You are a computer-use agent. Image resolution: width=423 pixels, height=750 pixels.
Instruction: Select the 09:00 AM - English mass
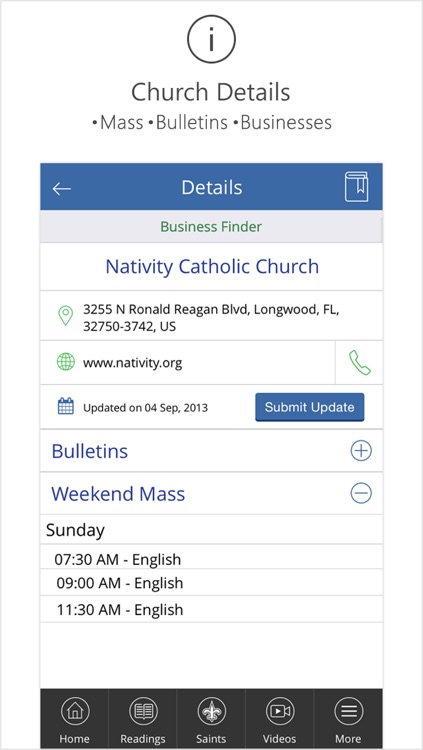coord(211,583)
